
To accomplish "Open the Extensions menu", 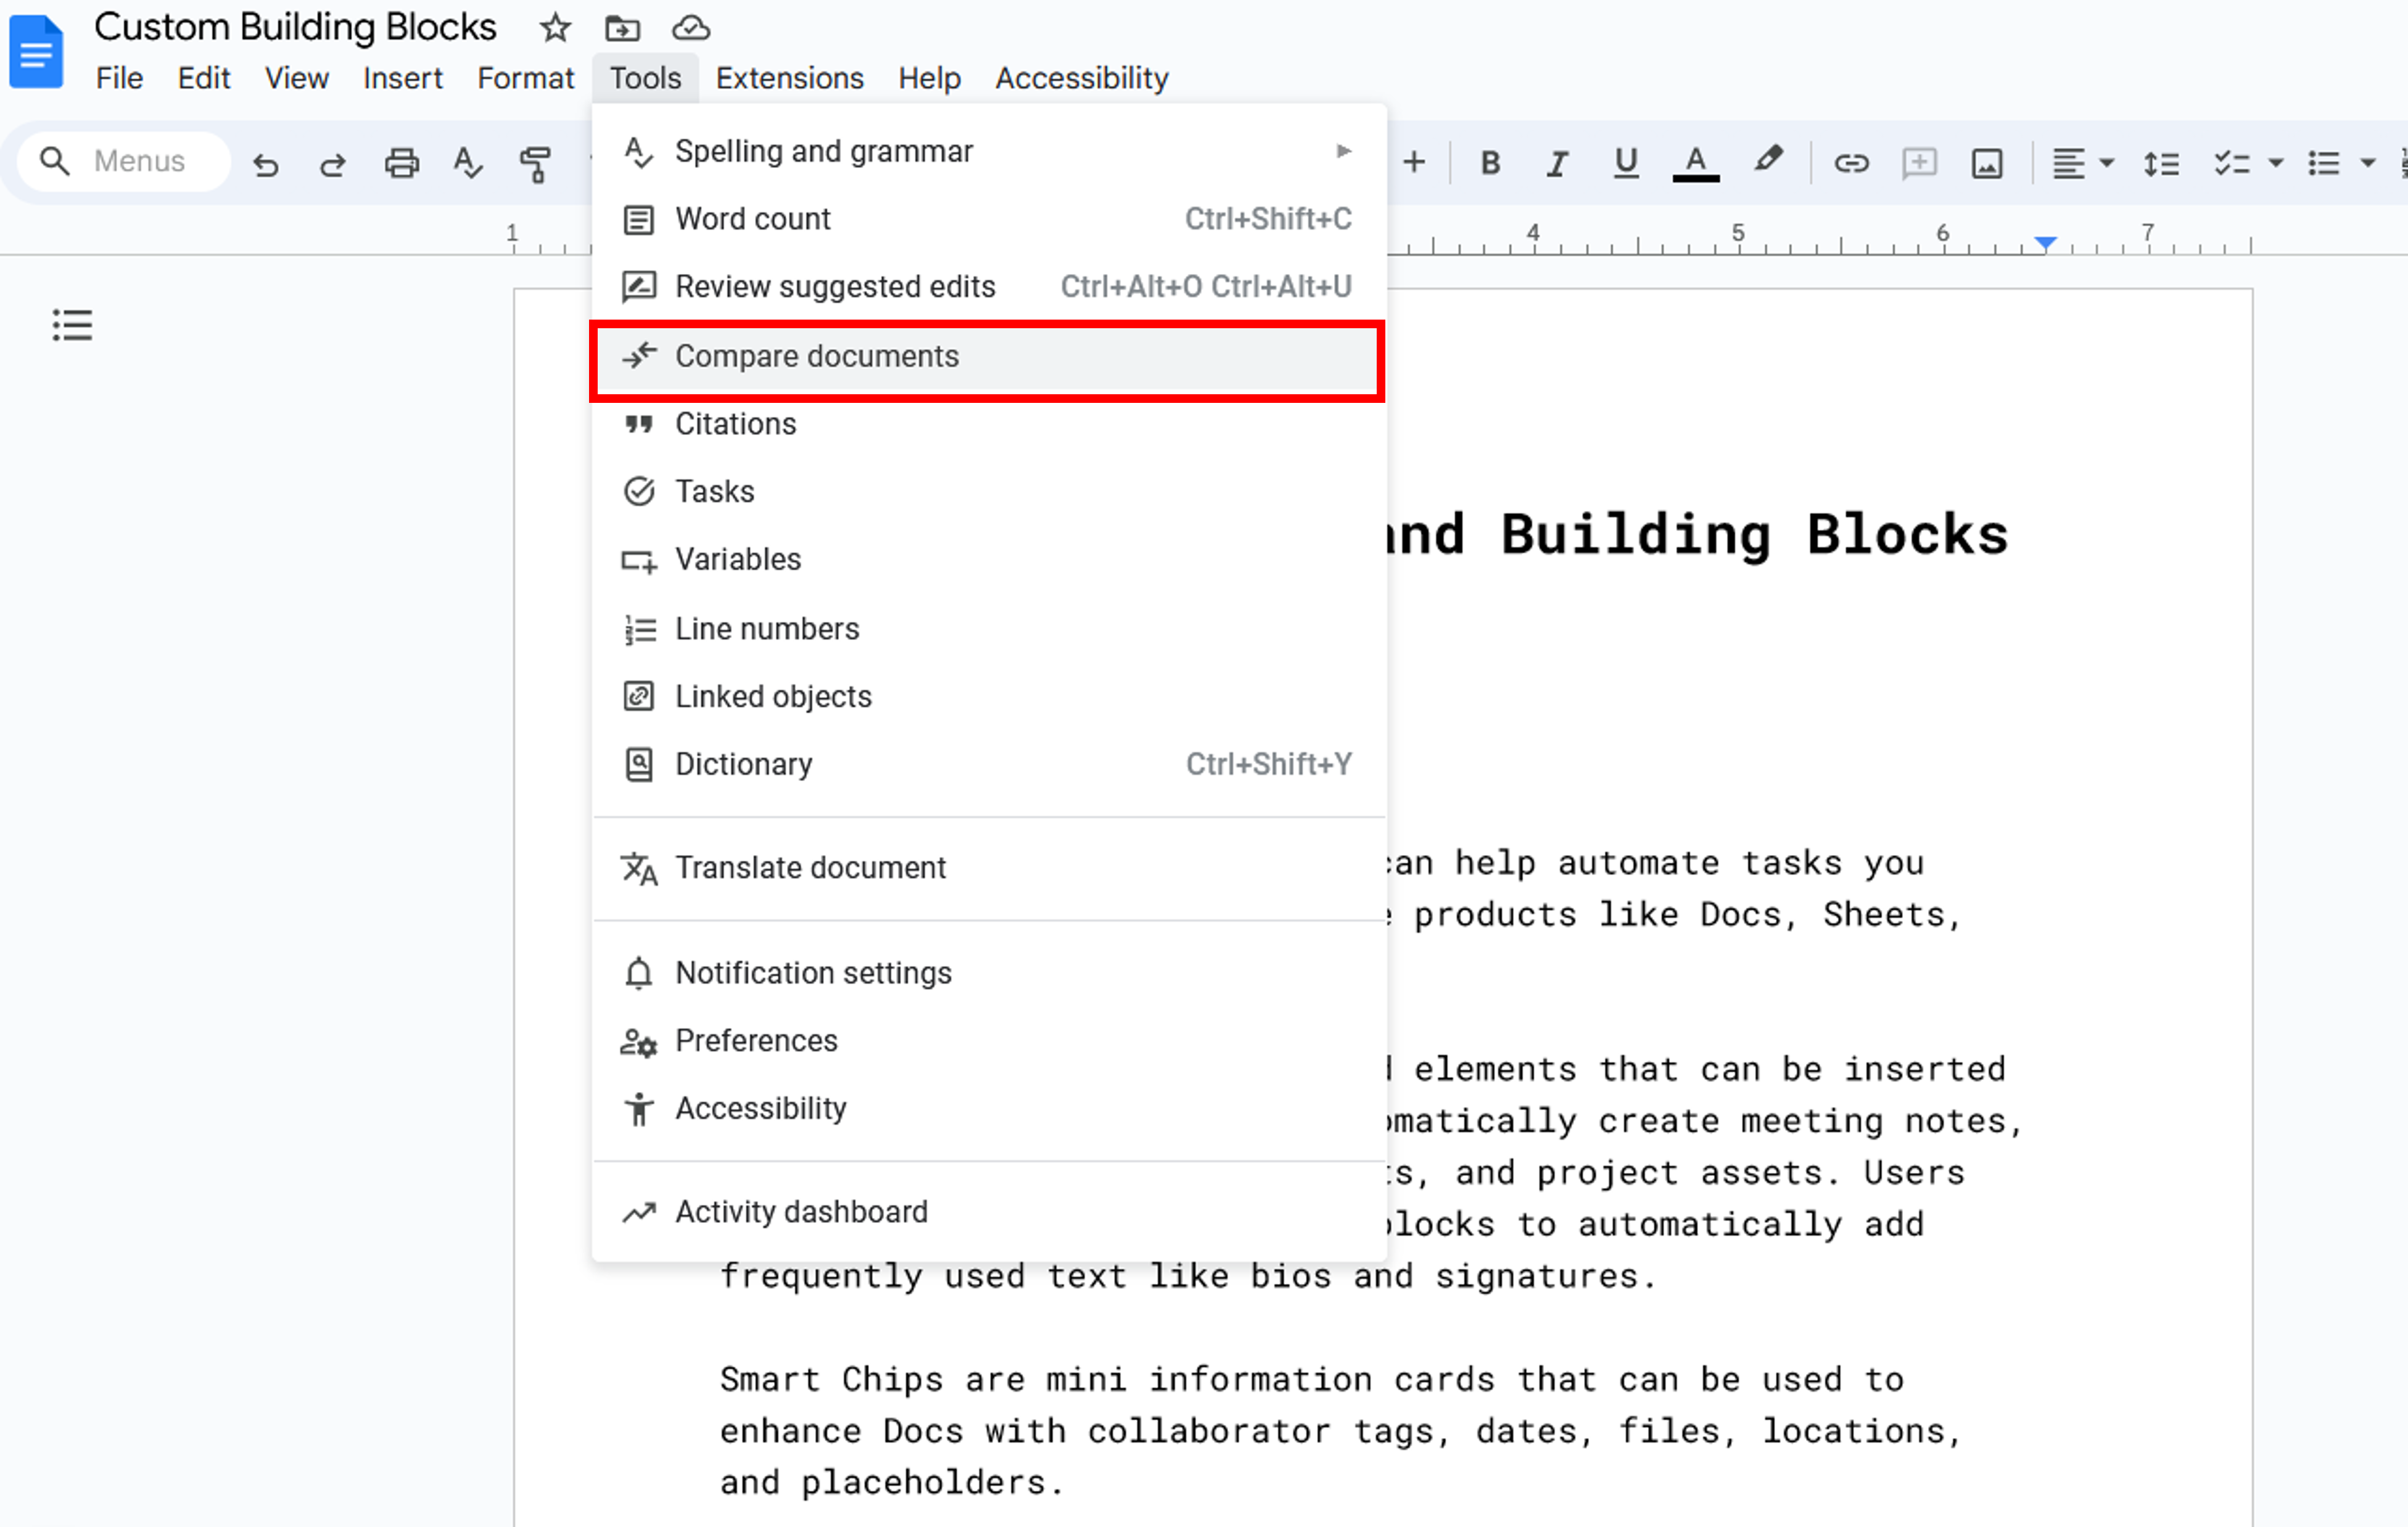I will (789, 78).
